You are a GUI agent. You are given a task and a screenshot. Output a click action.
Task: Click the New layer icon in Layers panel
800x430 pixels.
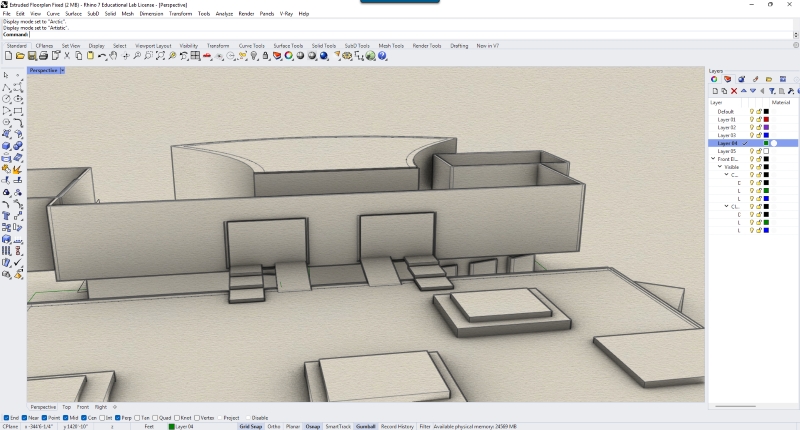[714, 91]
